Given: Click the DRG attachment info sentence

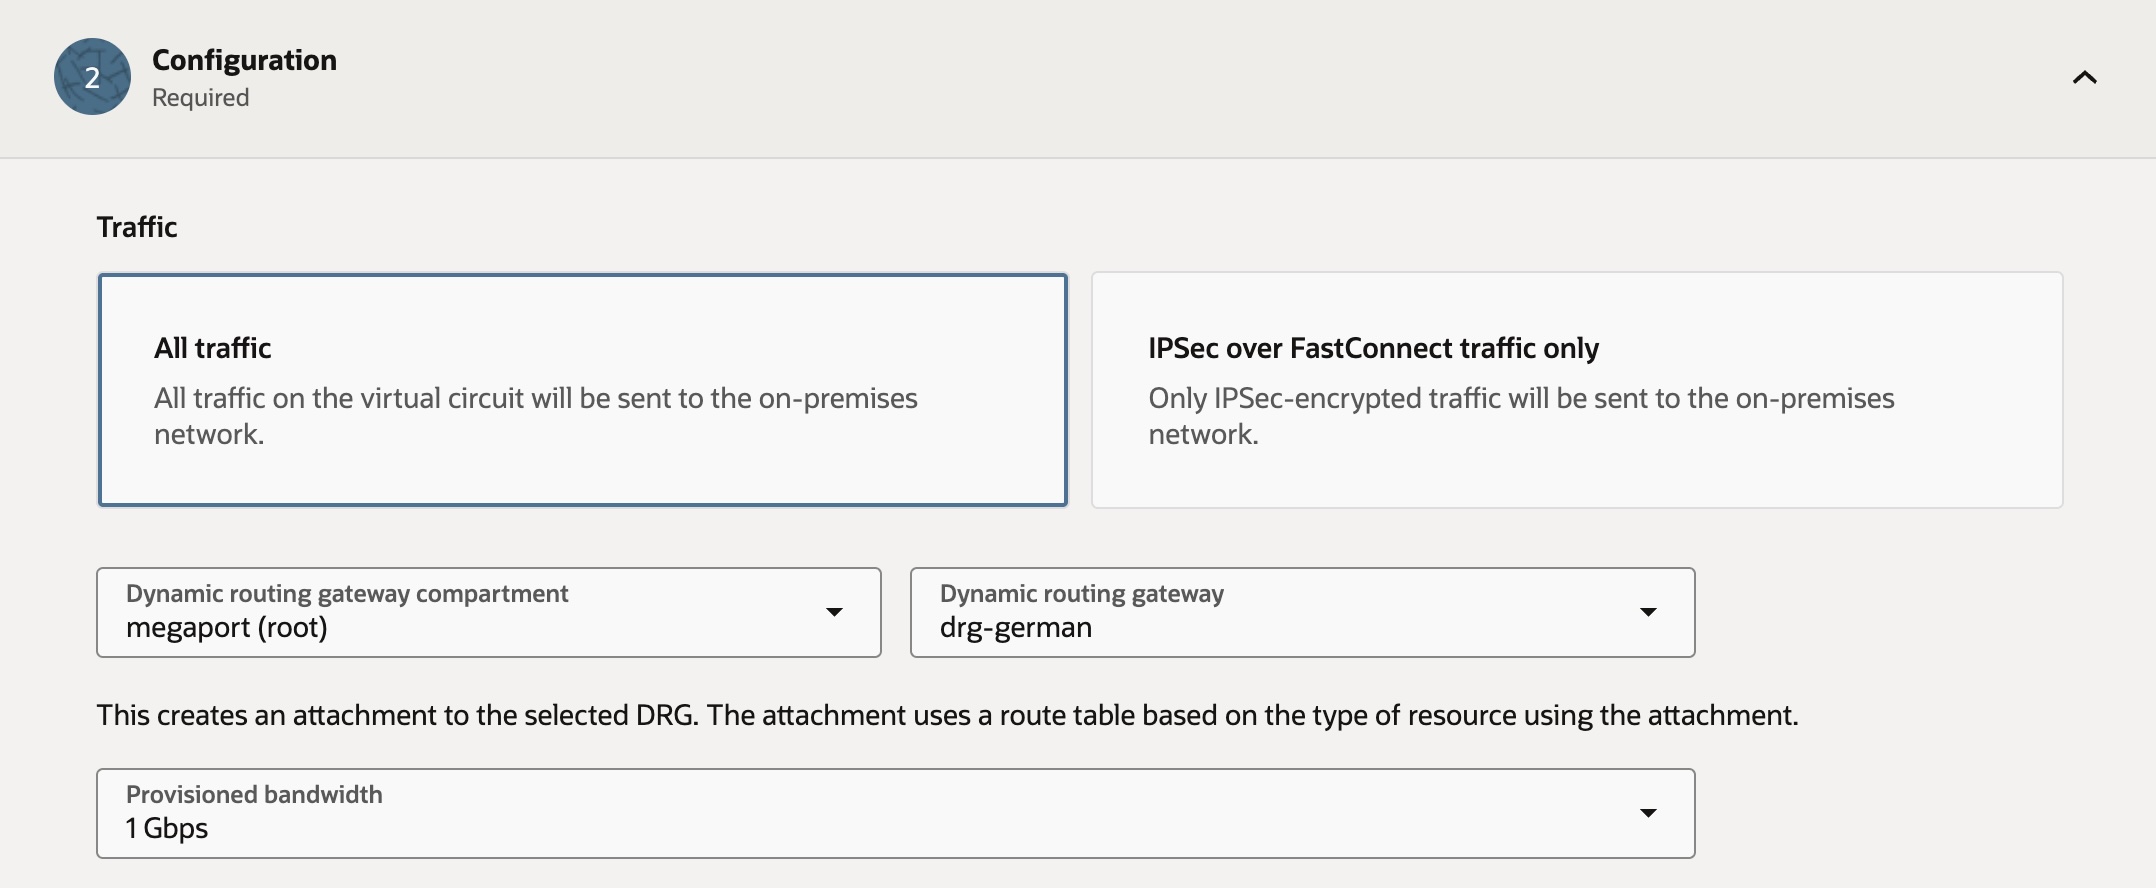Looking at the screenshot, I should 946,715.
